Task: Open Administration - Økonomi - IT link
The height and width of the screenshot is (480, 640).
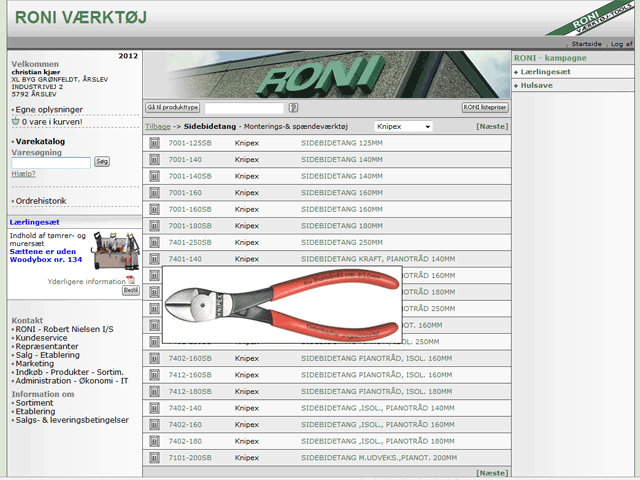Action: [72, 381]
